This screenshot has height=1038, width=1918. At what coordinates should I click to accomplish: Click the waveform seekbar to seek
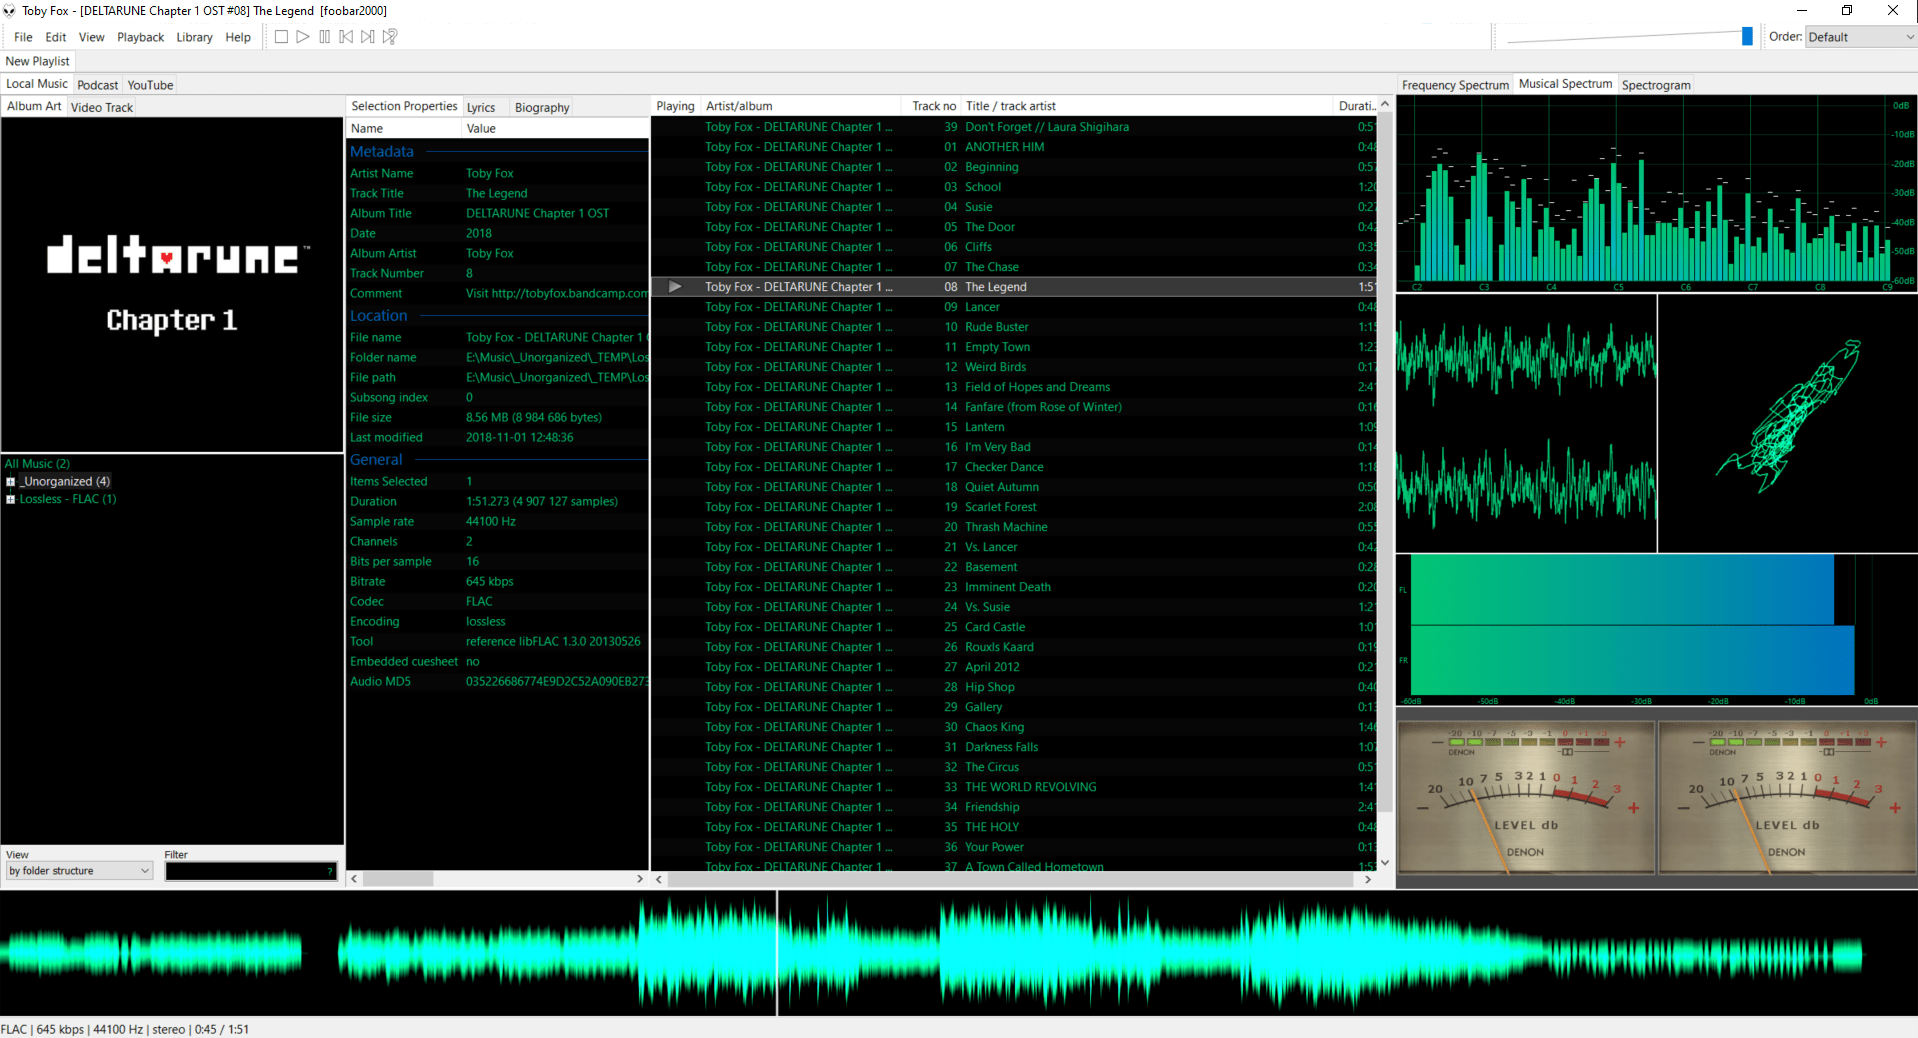(x=958, y=954)
